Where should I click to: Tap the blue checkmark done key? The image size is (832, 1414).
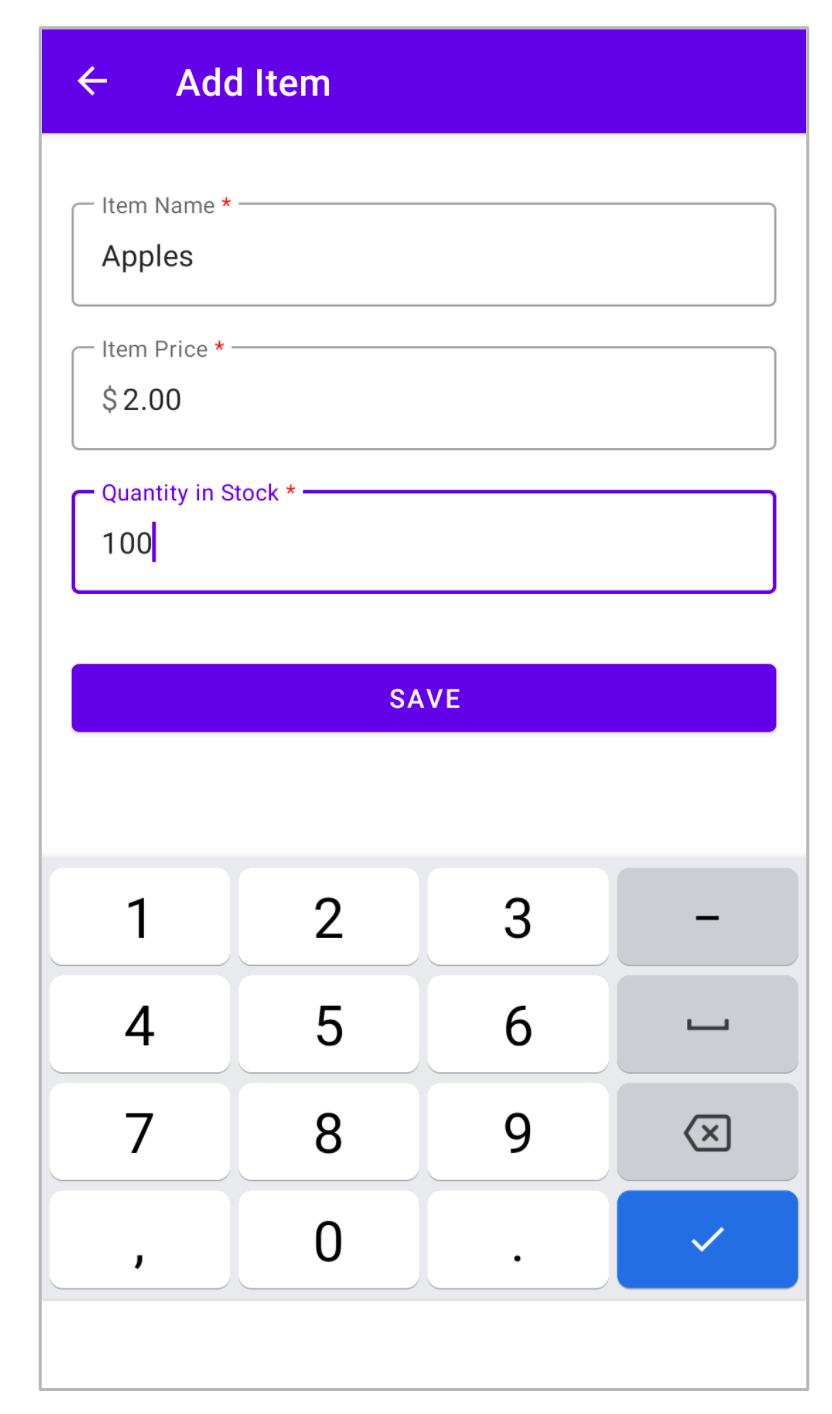[x=707, y=1239]
